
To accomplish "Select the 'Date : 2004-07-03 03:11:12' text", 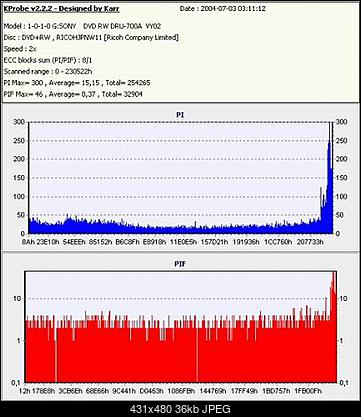I will pos(223,9).
